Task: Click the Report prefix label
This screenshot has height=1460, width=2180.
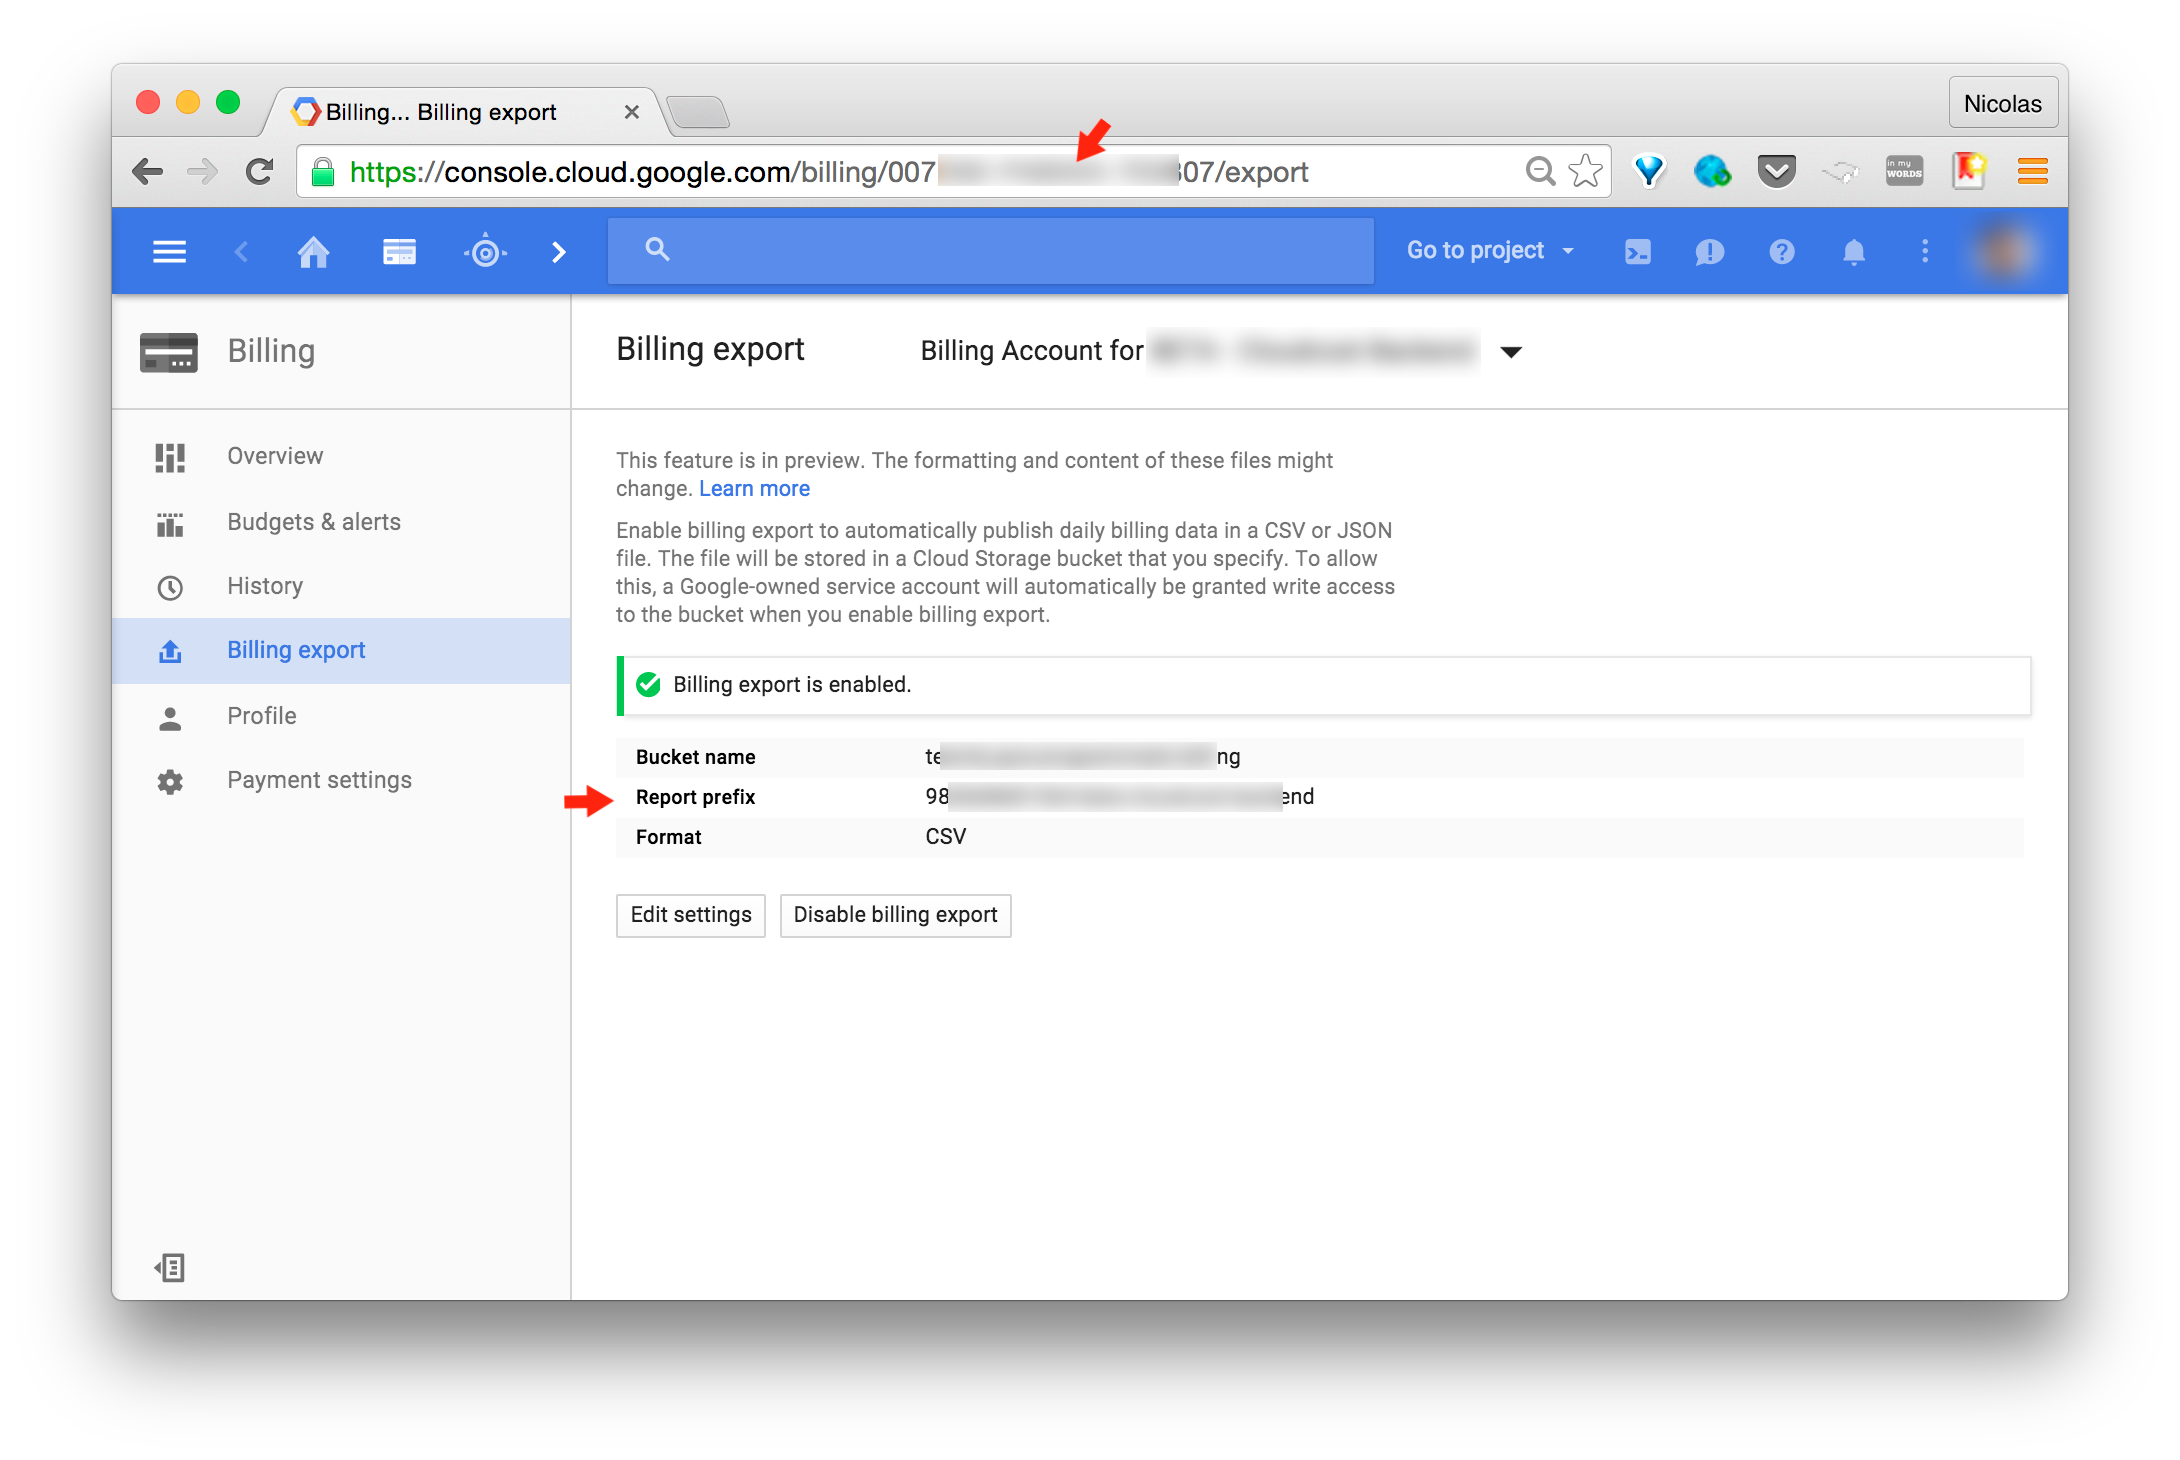Action: (695, 797)
